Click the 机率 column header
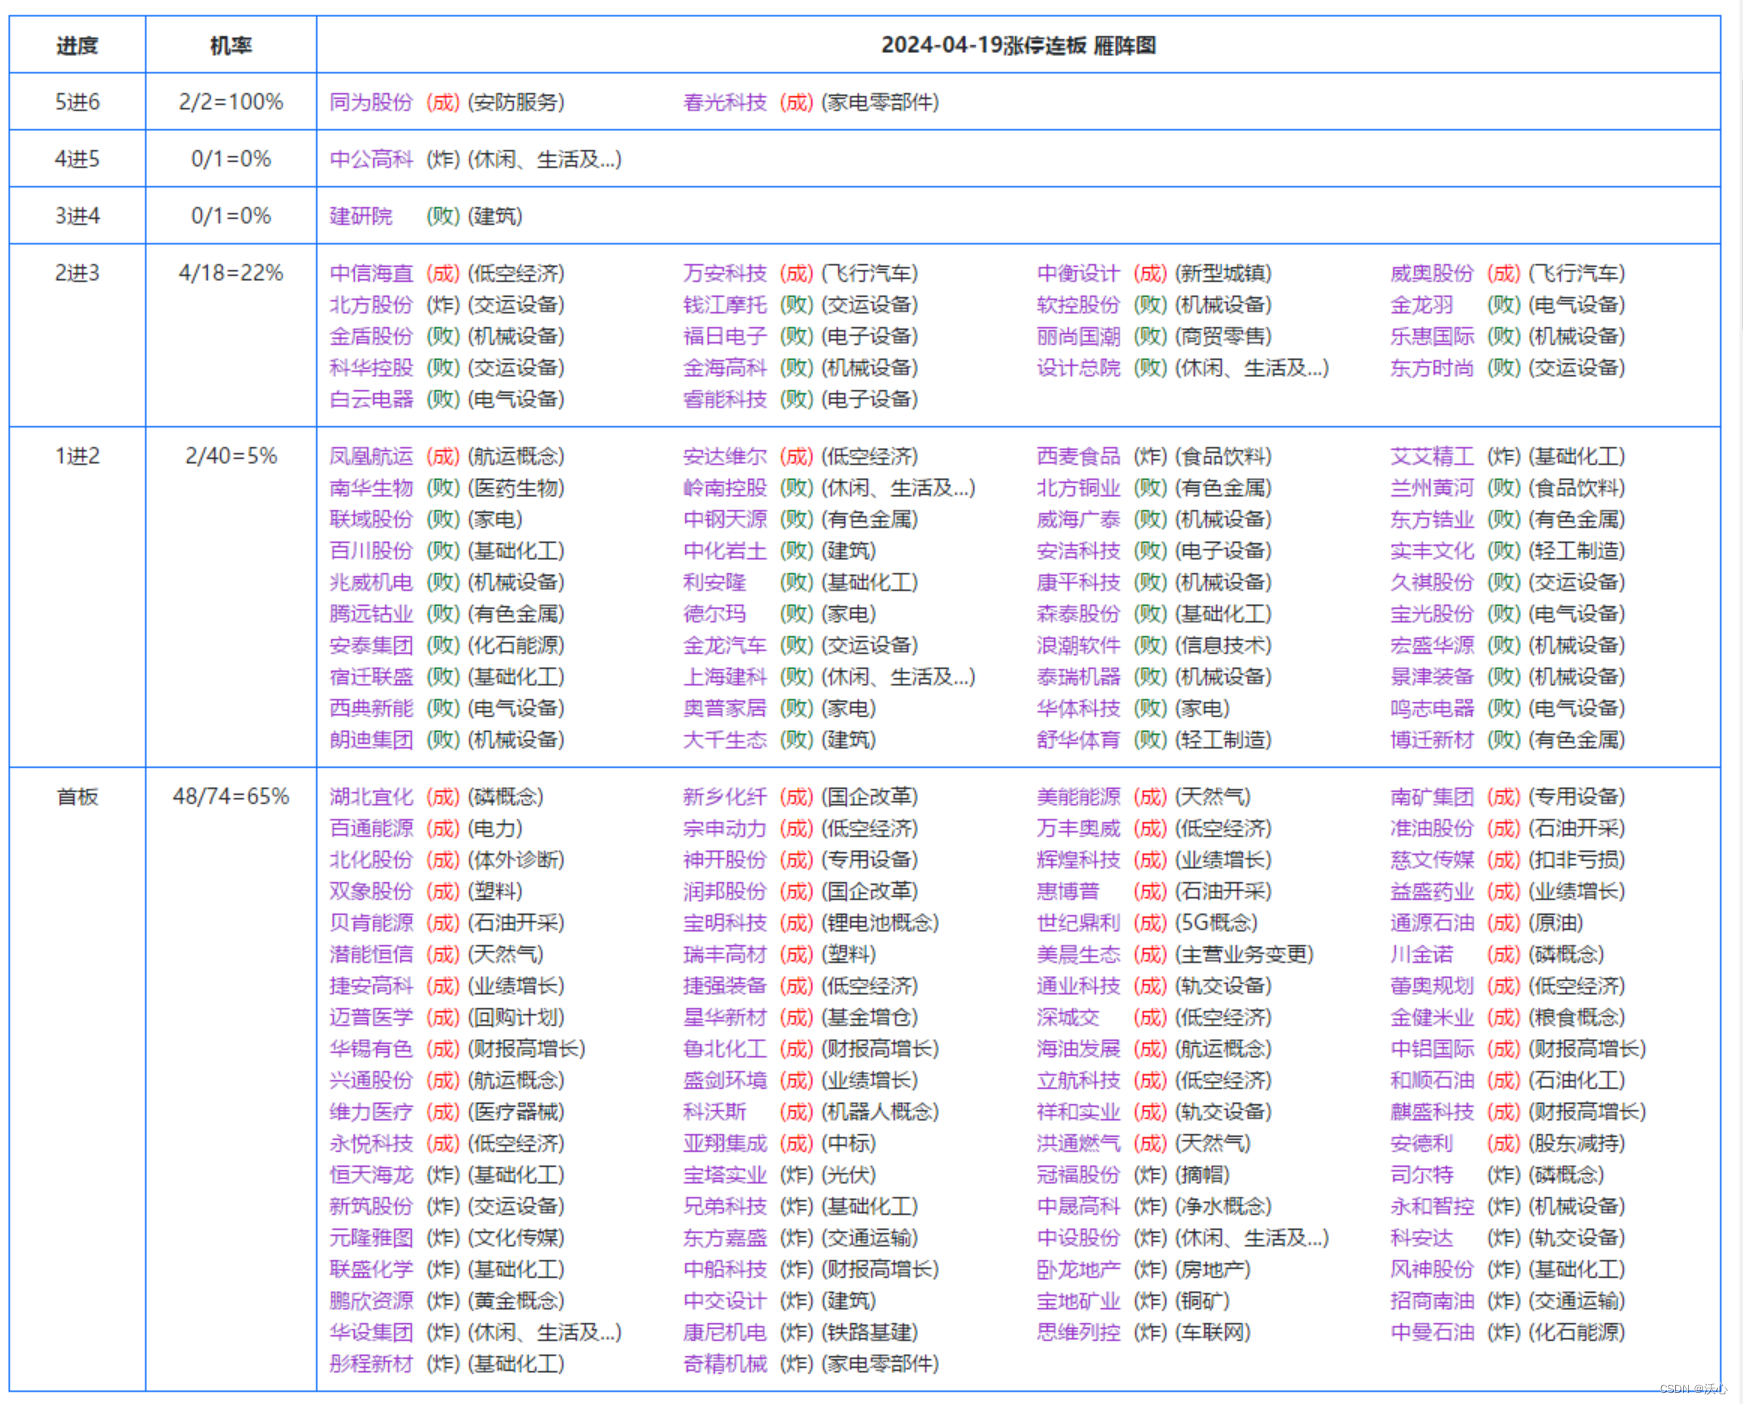The width and height of the screenshot is (1743, 1404). 231,45
